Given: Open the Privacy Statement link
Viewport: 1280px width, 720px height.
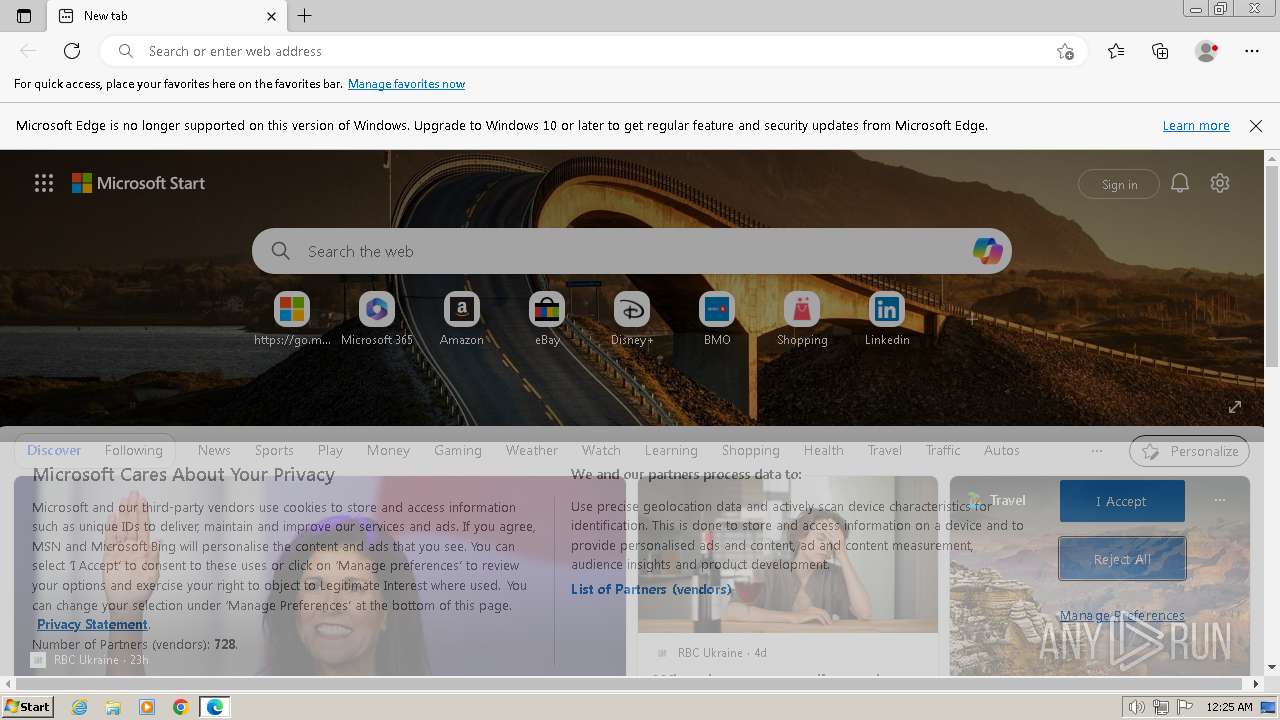Looking at the screenshot, I should [x=92, y=624].
